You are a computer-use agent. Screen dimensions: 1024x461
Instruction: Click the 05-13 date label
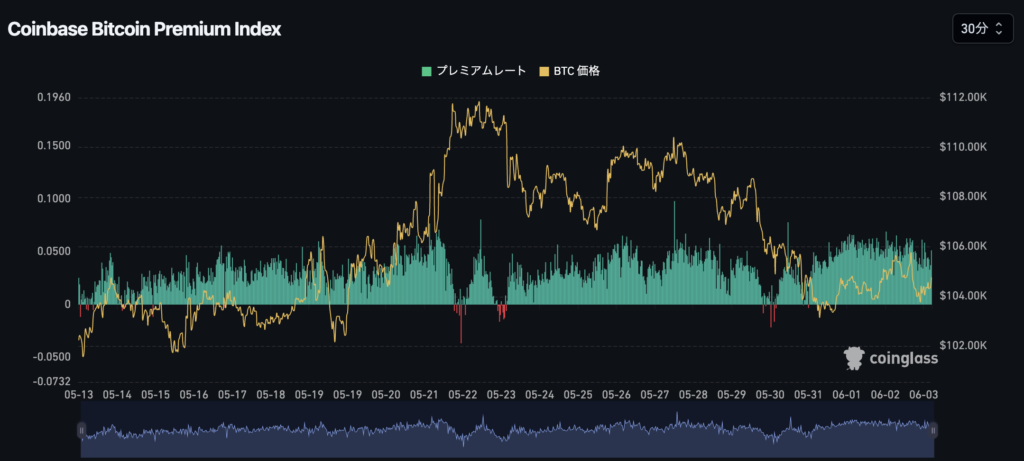coord(79,395)
